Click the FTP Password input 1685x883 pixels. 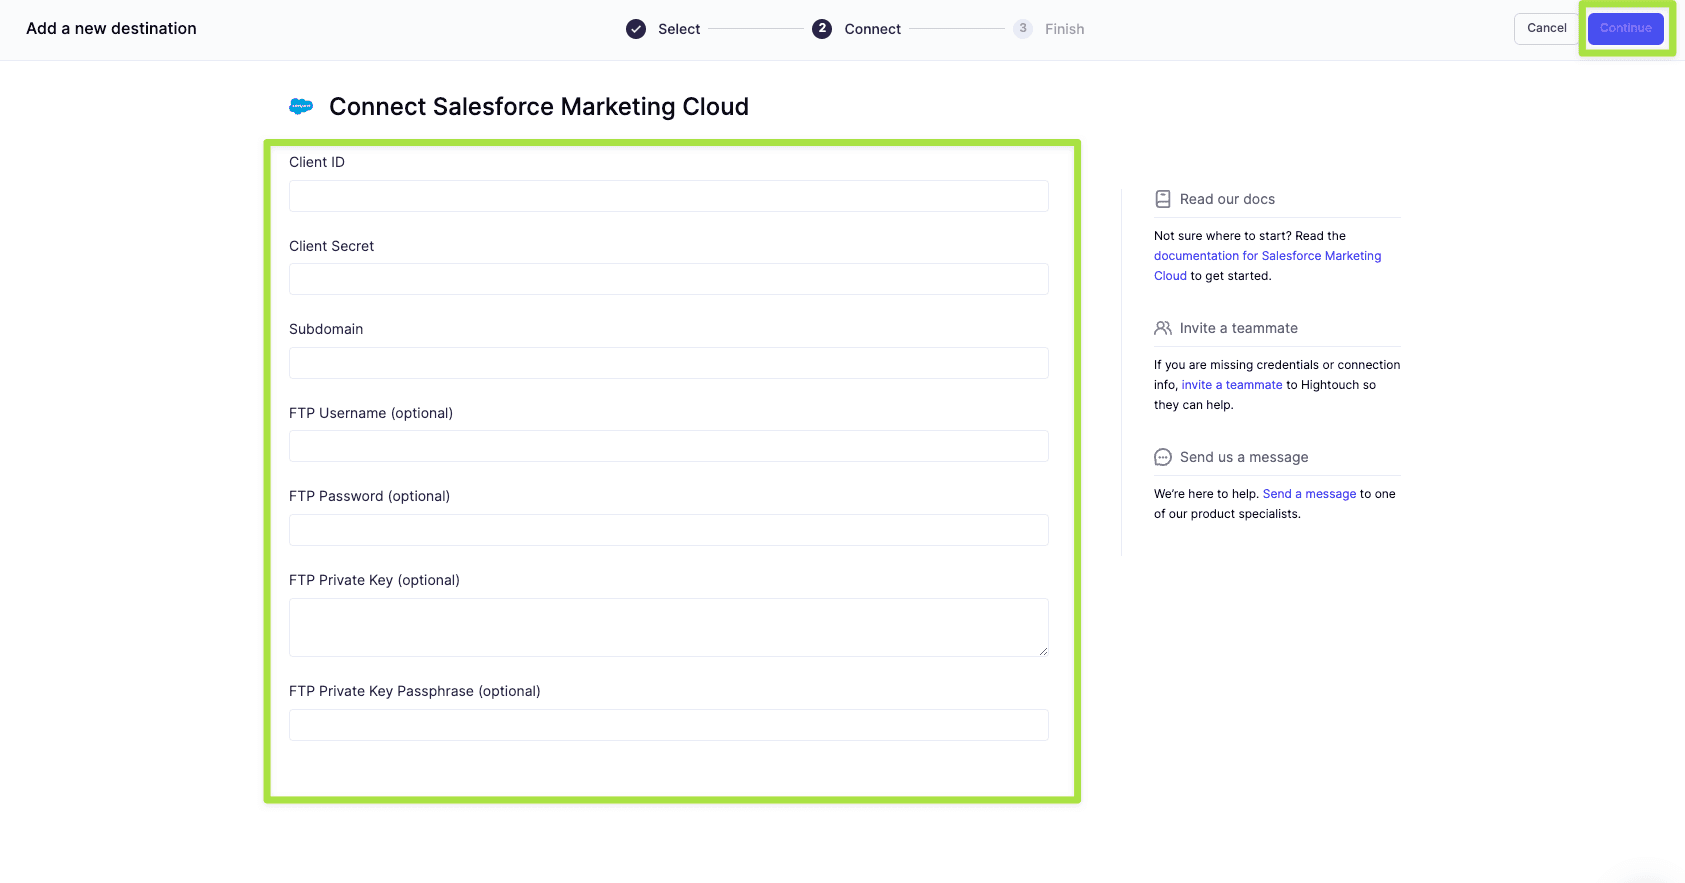pyautogui.click(x=668, y=530)
